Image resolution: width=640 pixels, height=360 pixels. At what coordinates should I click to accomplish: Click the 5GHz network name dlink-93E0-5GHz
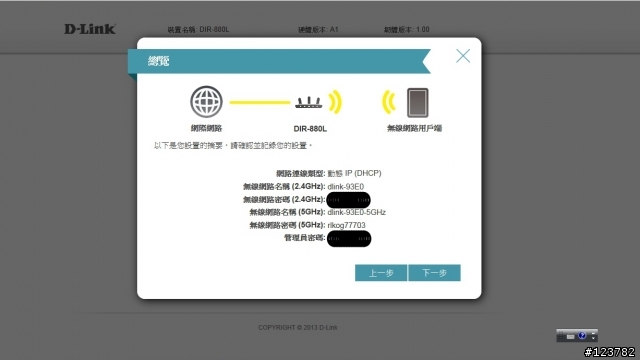point(357,212)
